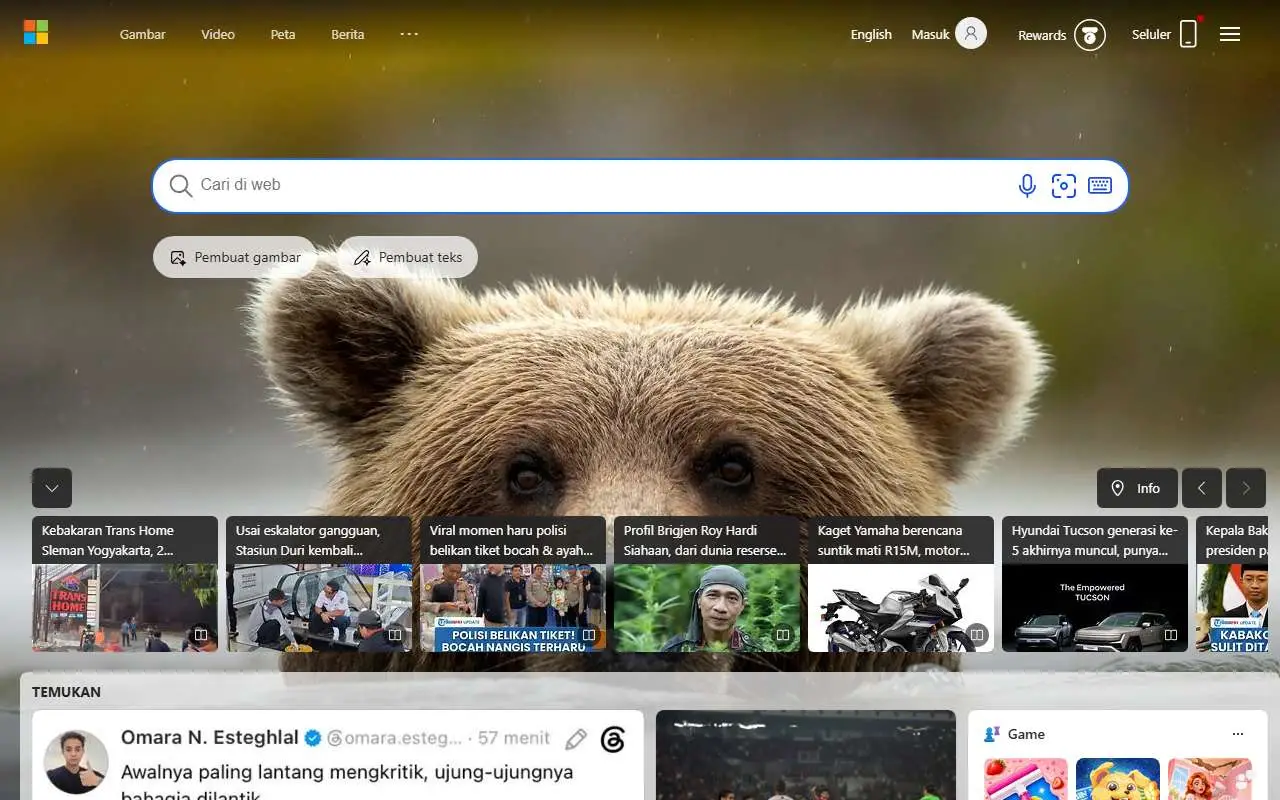Open image Info button

(x=1137, y=488)
